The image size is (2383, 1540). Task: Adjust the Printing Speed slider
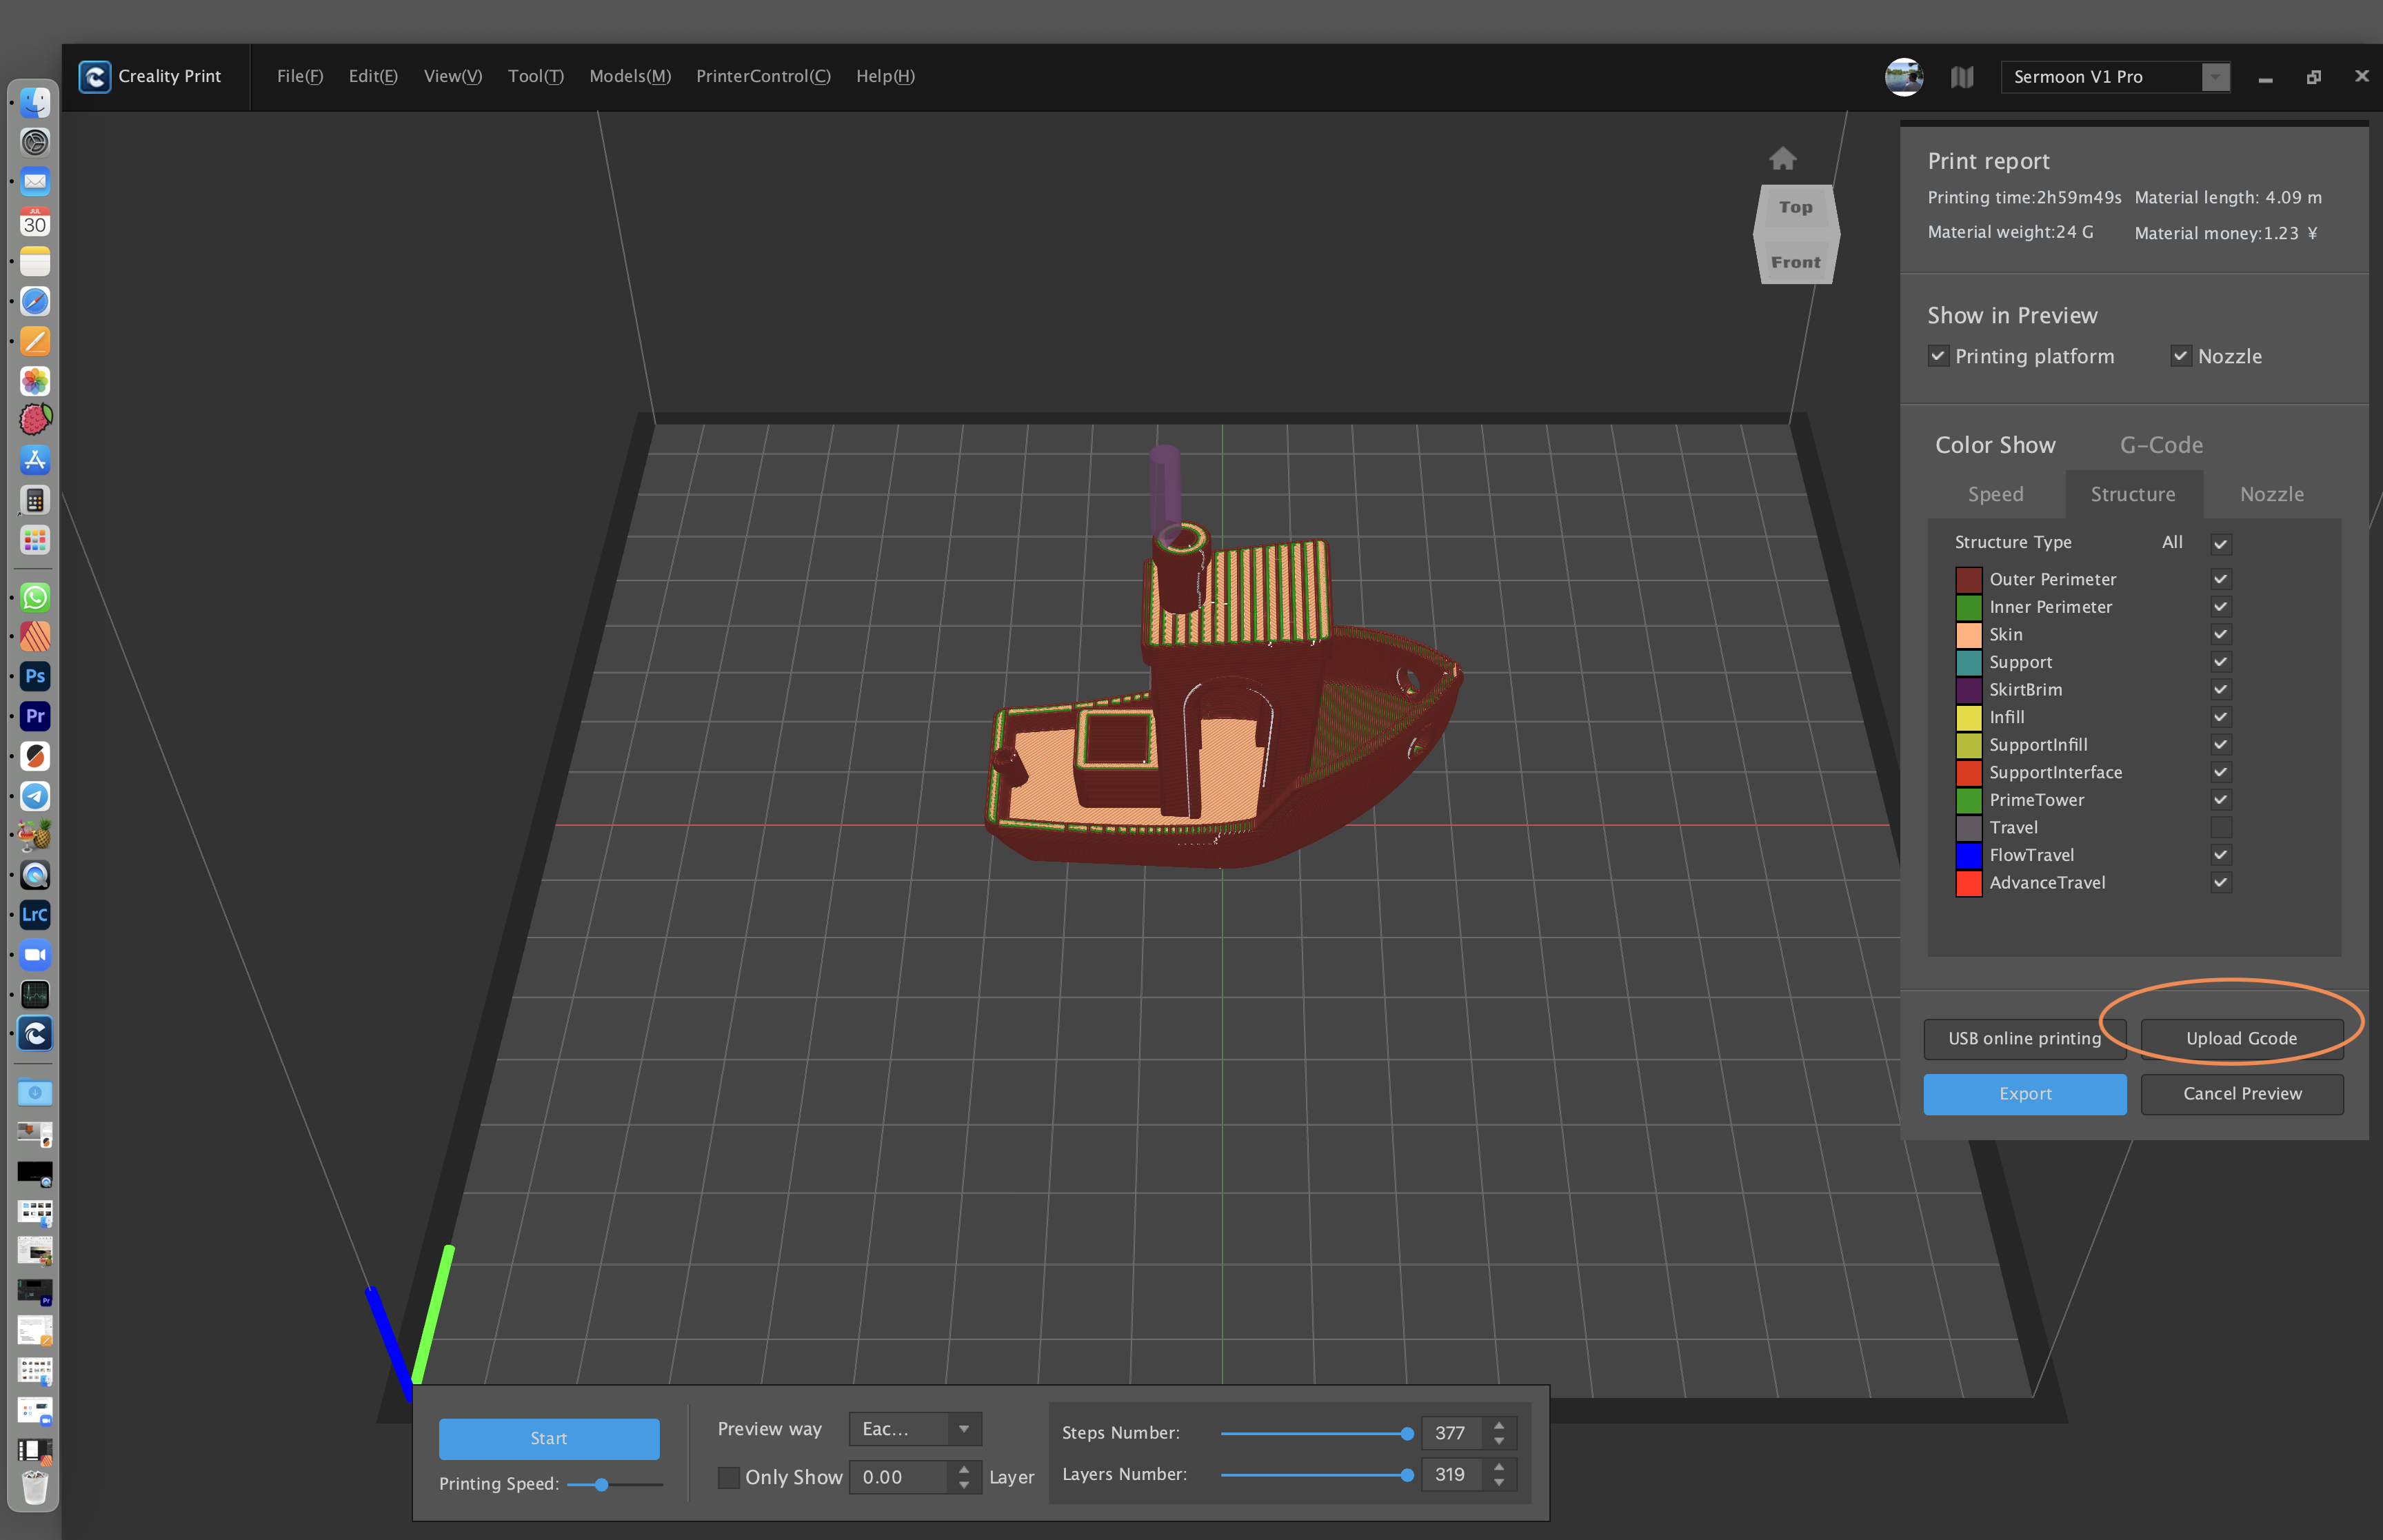pos(601,1484)
